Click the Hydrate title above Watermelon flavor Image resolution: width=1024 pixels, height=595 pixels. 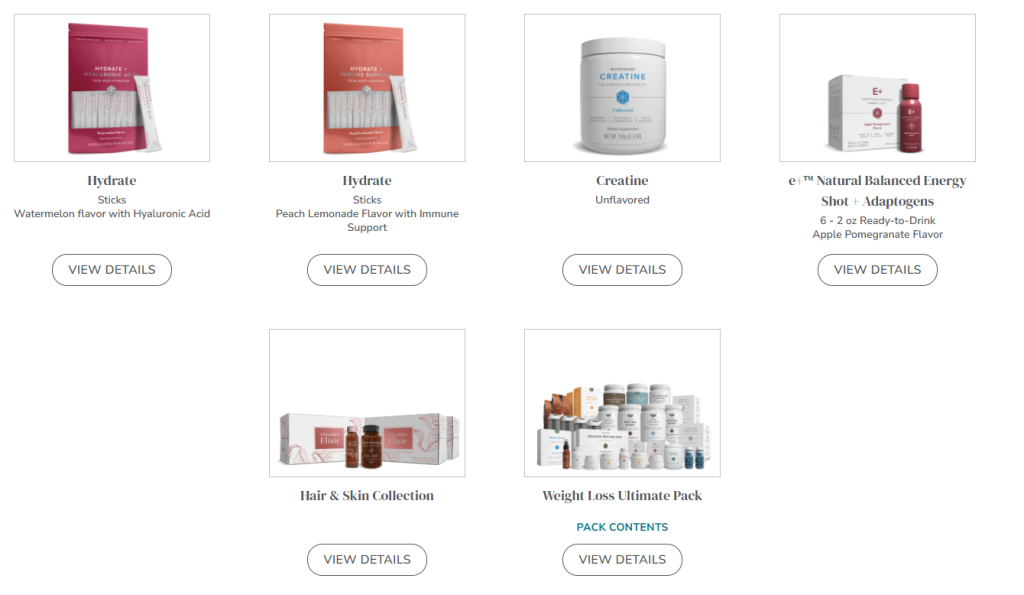112,180
